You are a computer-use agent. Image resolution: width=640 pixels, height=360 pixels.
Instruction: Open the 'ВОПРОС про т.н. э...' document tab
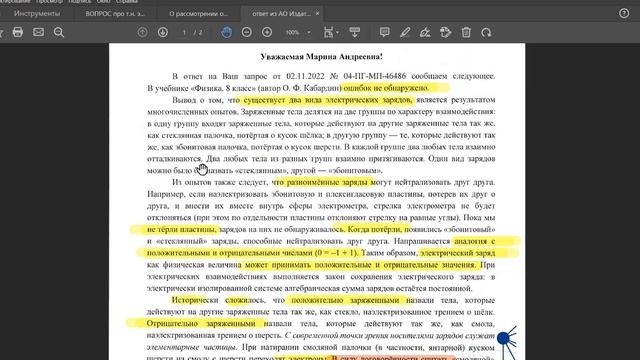click(115, 13)
